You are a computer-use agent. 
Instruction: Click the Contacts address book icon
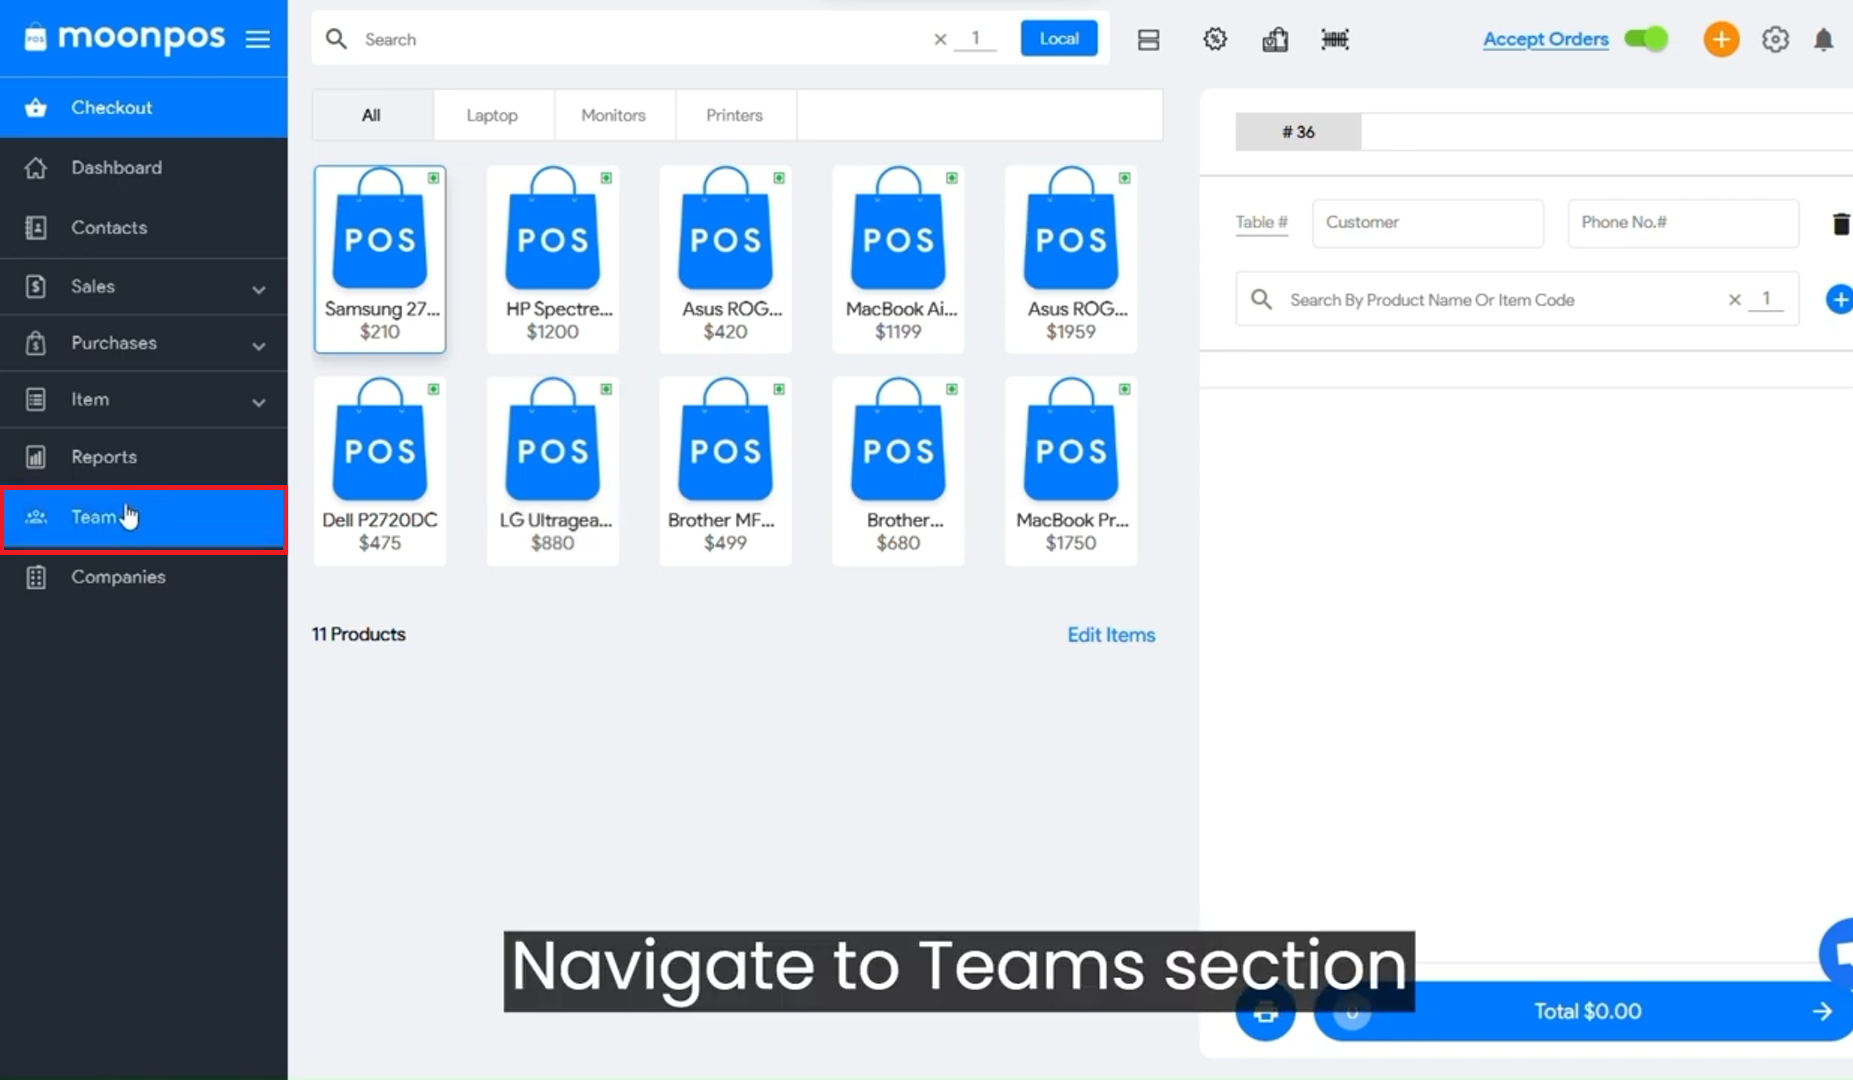tap(36, 228)
